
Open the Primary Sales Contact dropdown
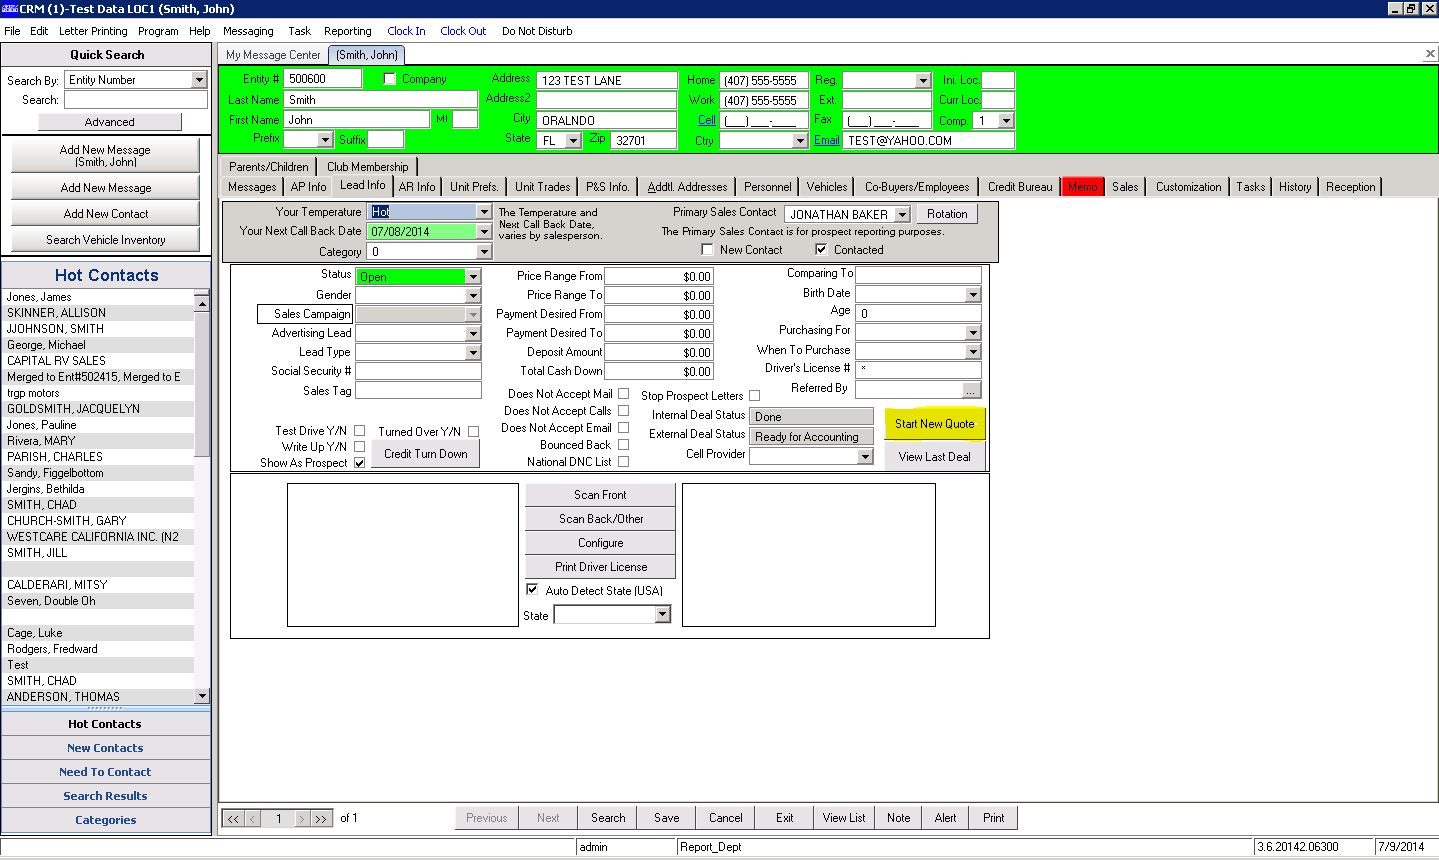902,215
